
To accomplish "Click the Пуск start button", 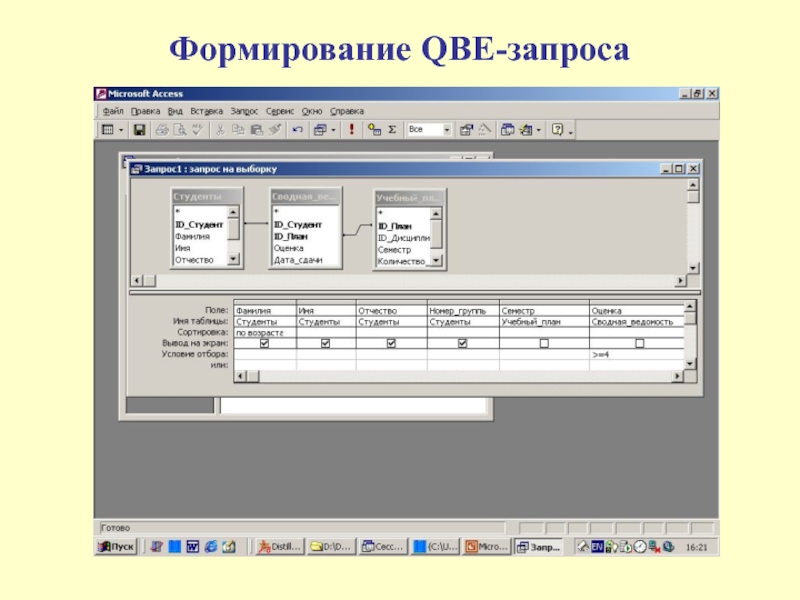I will click(117, 547).
